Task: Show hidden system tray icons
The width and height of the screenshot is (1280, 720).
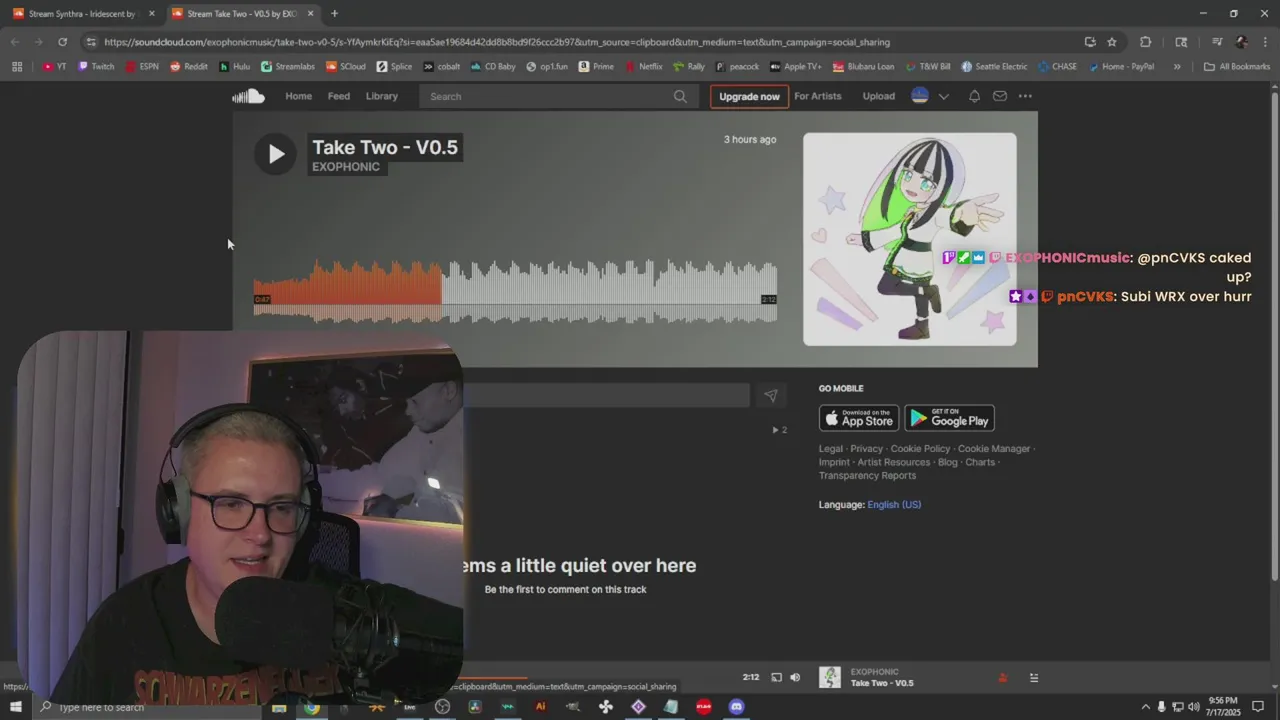Action: point(1146,707)
